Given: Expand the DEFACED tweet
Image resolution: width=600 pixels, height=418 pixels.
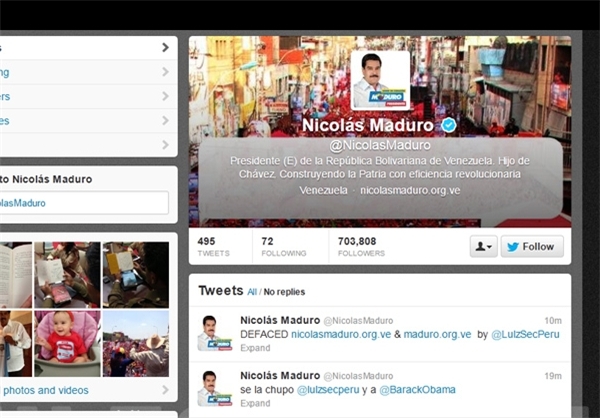Looking at the screenshot, I should pos(255,348).
